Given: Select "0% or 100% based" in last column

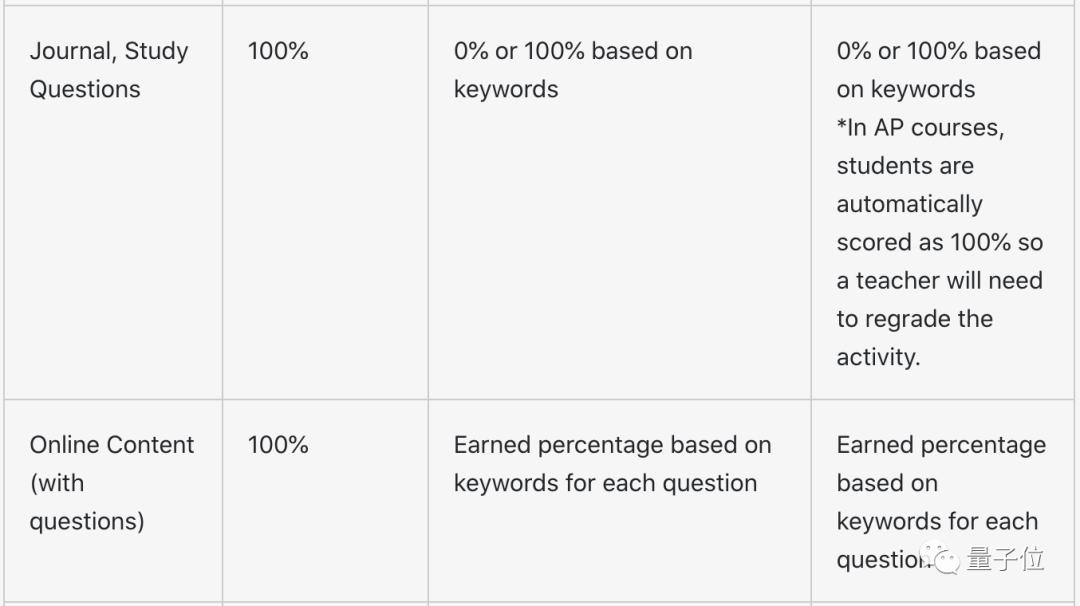Looking at the screenshot, I should pos(938,51).
